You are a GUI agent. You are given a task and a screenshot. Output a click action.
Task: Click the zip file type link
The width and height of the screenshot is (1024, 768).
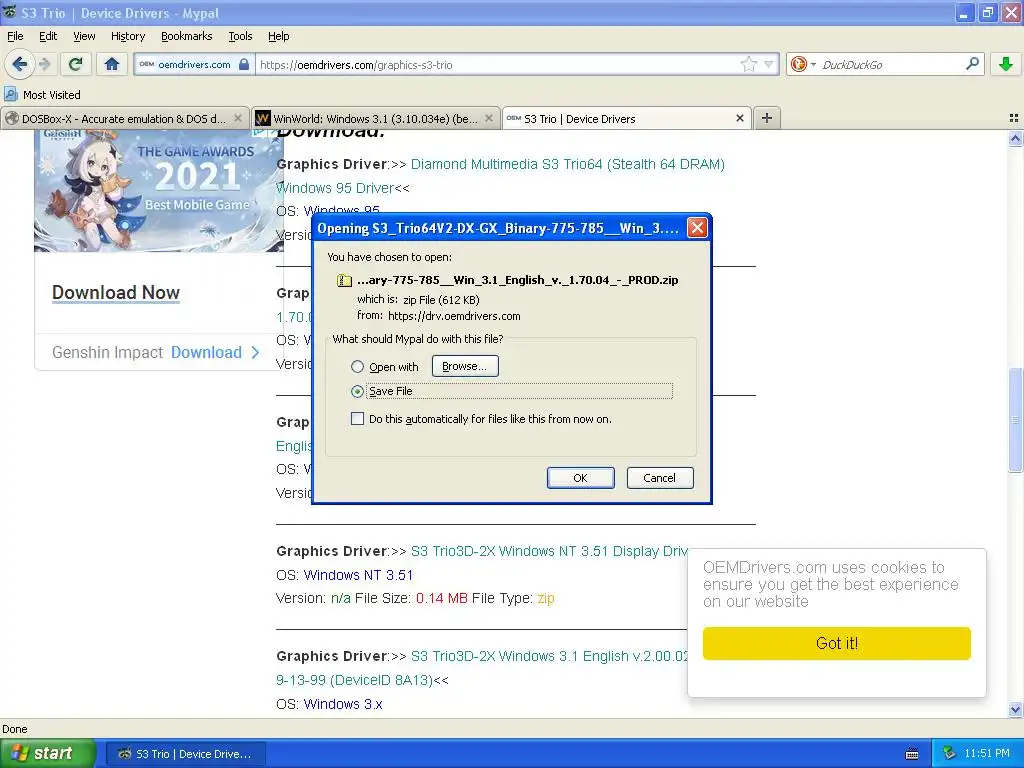(546, 598)
